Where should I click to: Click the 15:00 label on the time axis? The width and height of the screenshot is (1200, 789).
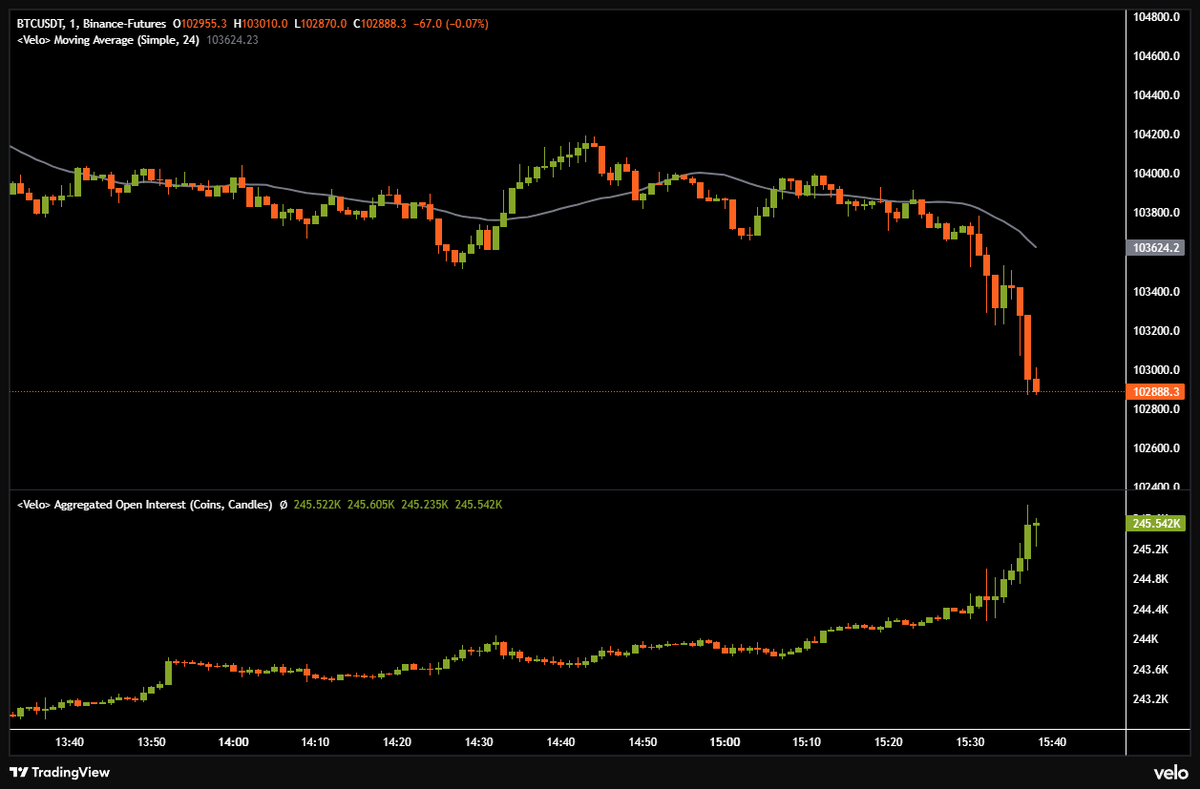coord(725,743)
